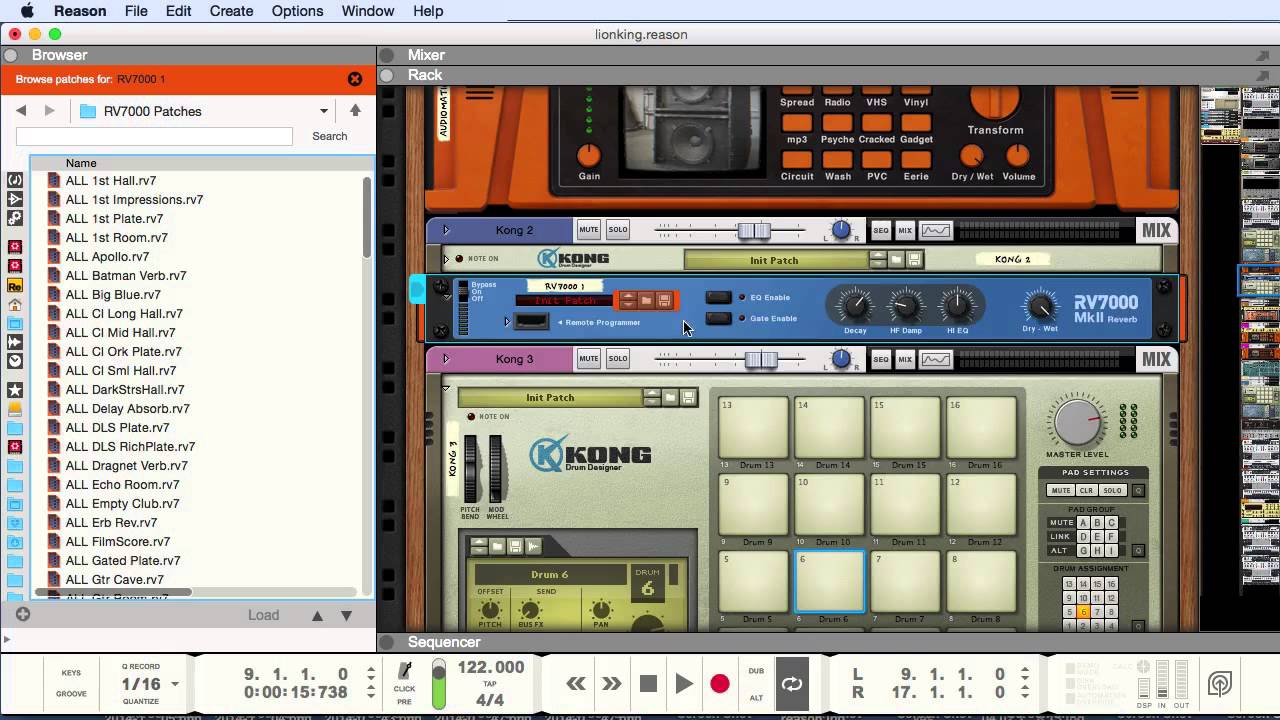Click the Load button in browser
This screenshot has height=720, width=1280.
[264, 615]
